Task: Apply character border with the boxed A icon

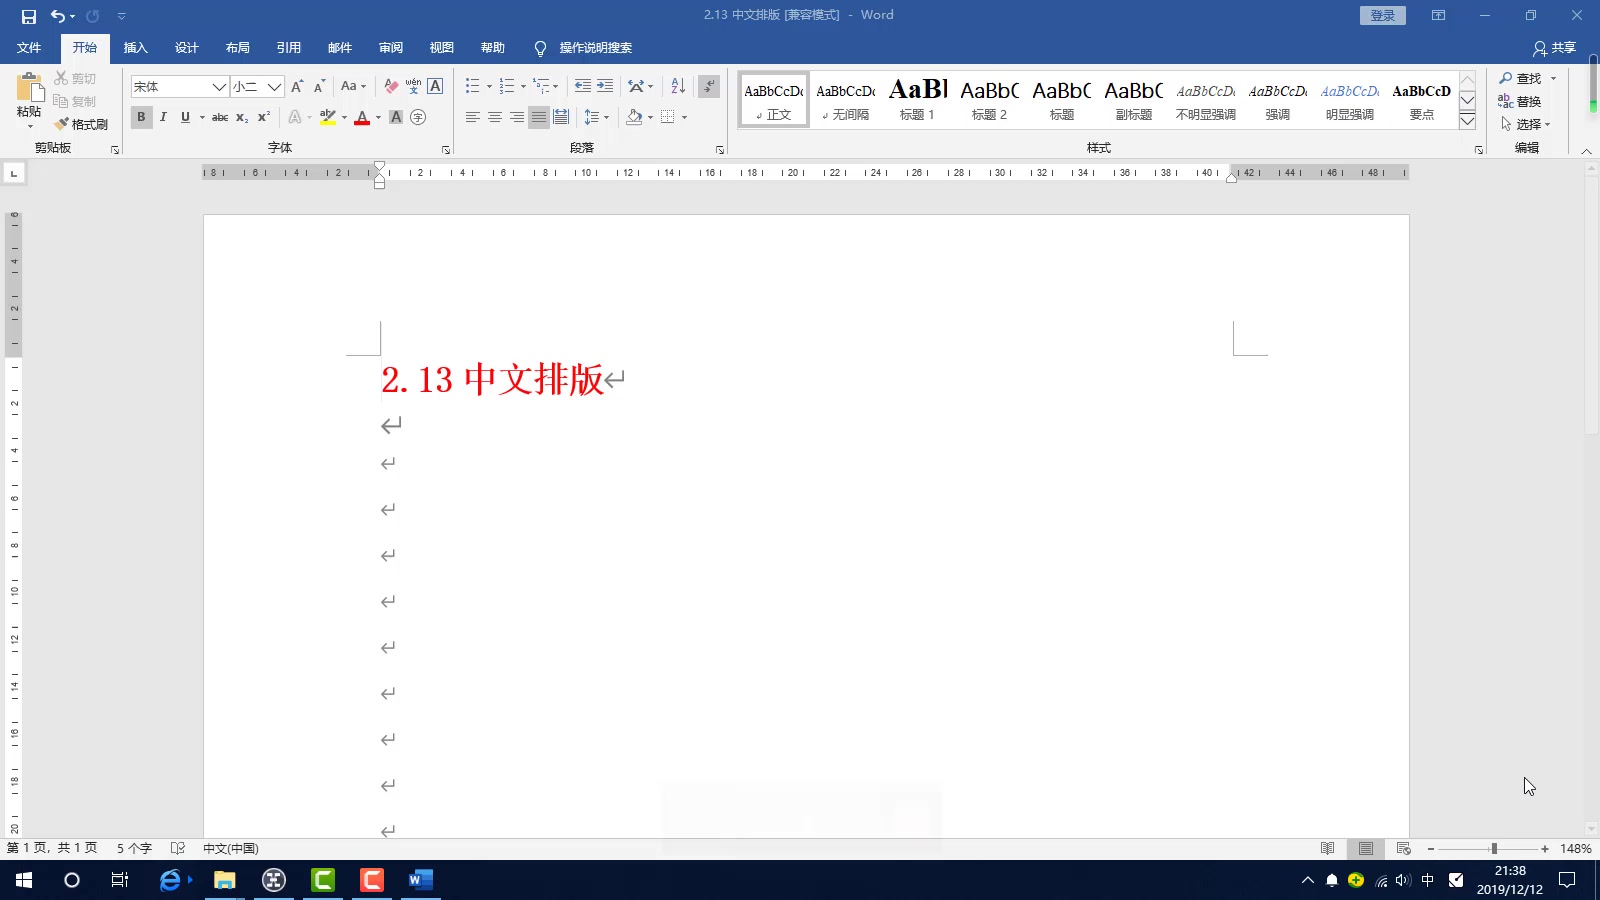Action: coord(435,87)
